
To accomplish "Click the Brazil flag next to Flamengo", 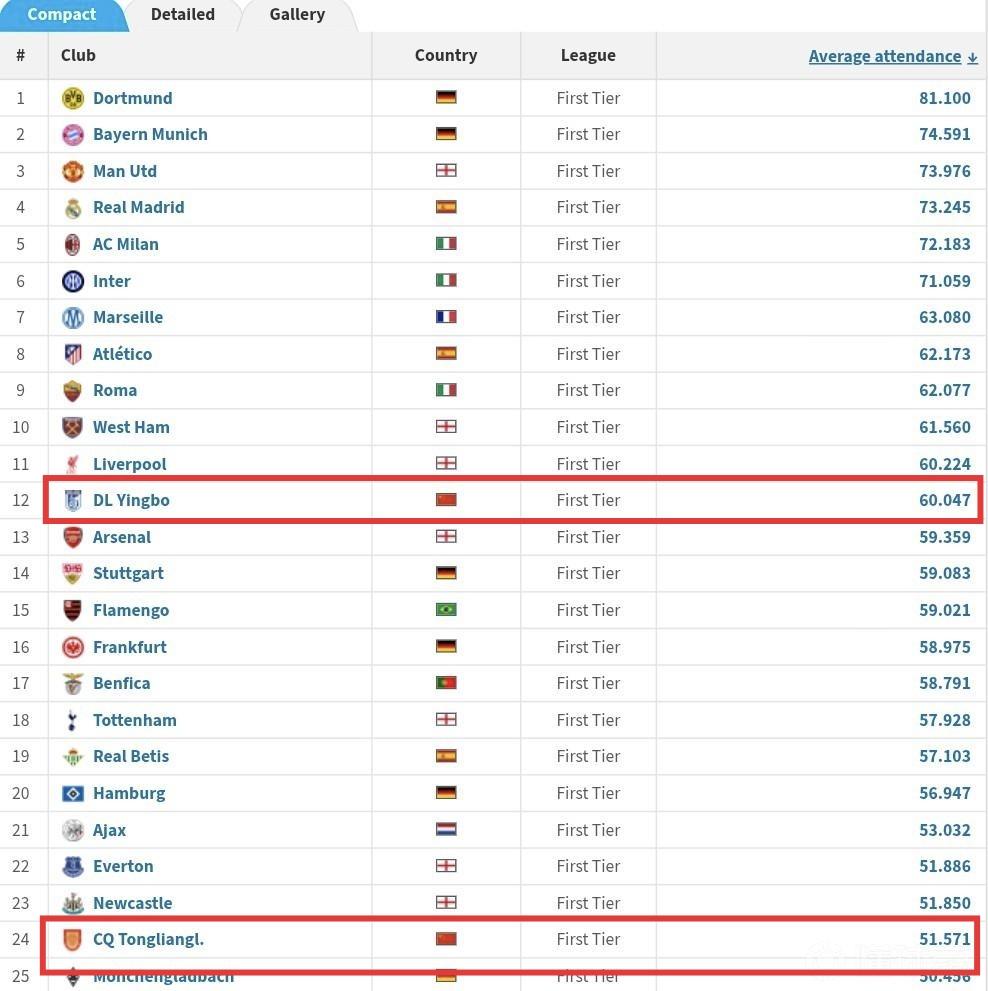I will [446, 610].
